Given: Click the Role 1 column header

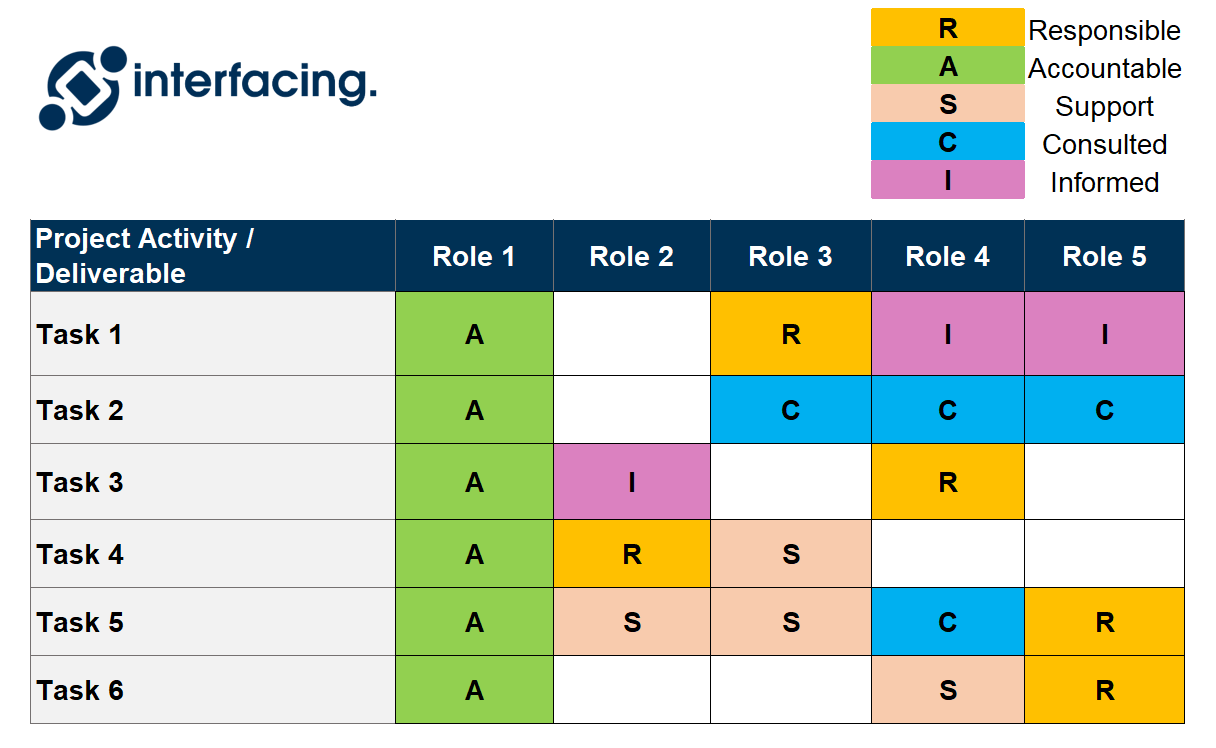Looking at the screenshot, I should [x=474, y=256].
